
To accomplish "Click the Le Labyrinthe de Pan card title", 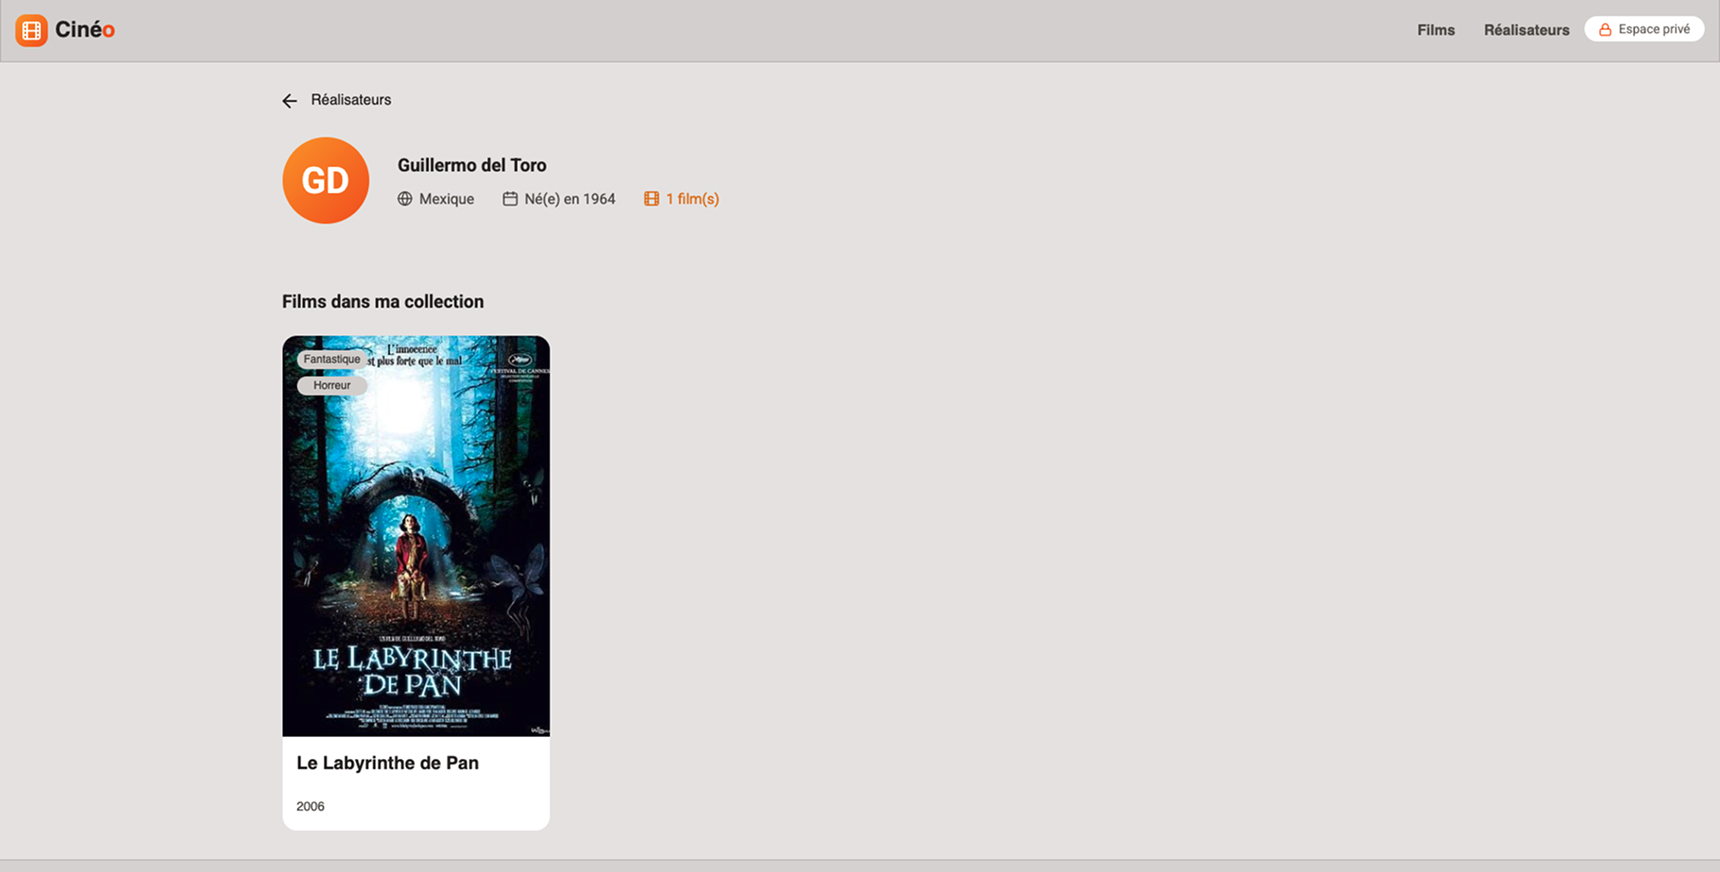I will click(x=388, y=763).
